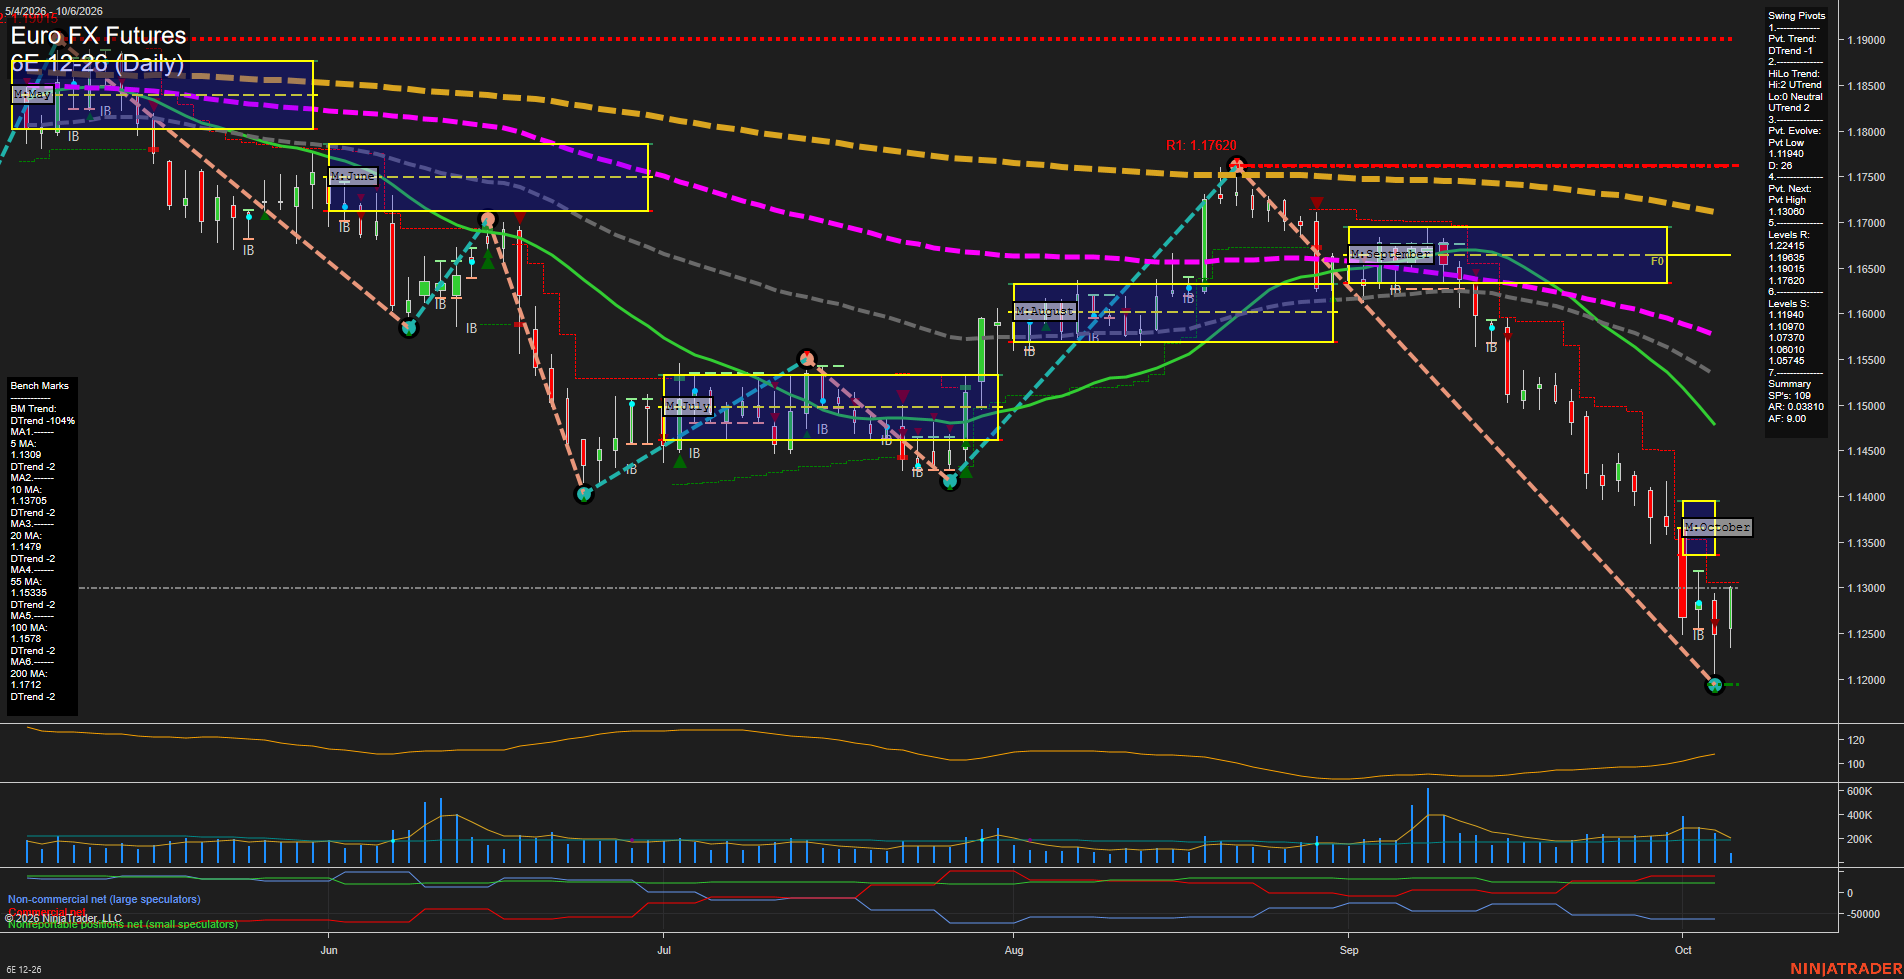Click the NINJATRADER logo

(x=1845, y=969)
